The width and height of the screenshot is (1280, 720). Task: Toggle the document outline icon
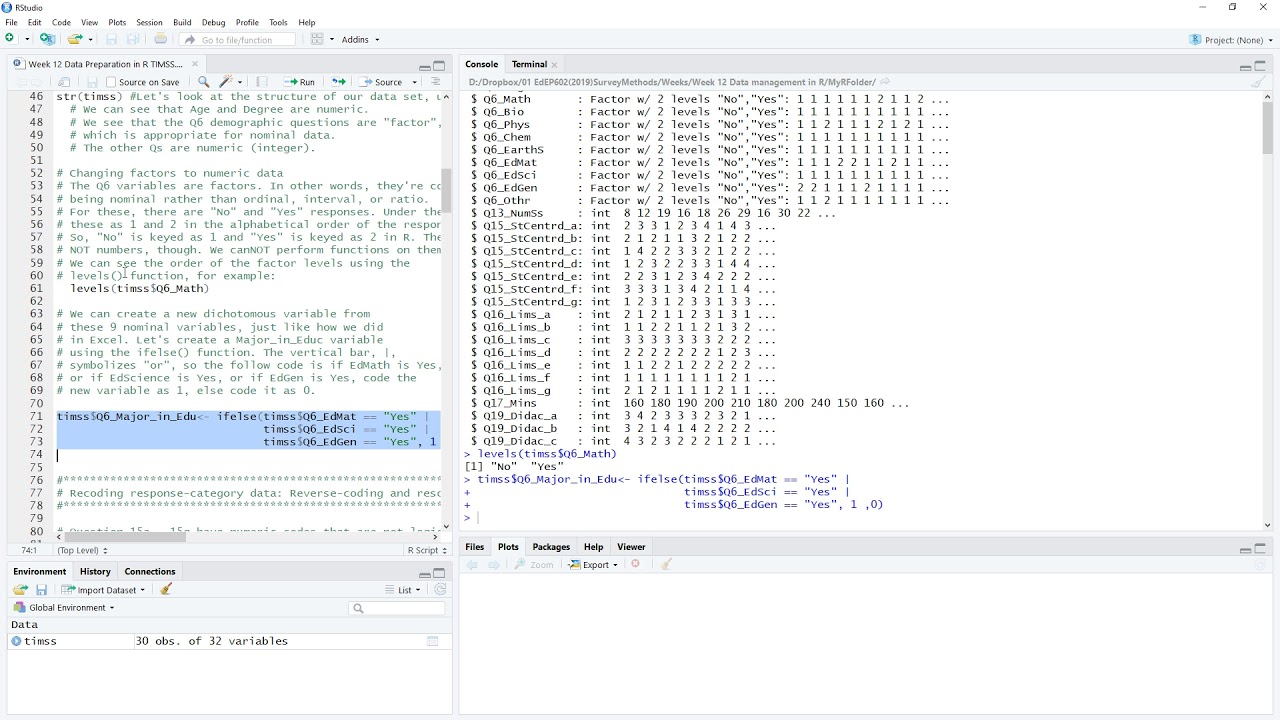tap(435, 82)
